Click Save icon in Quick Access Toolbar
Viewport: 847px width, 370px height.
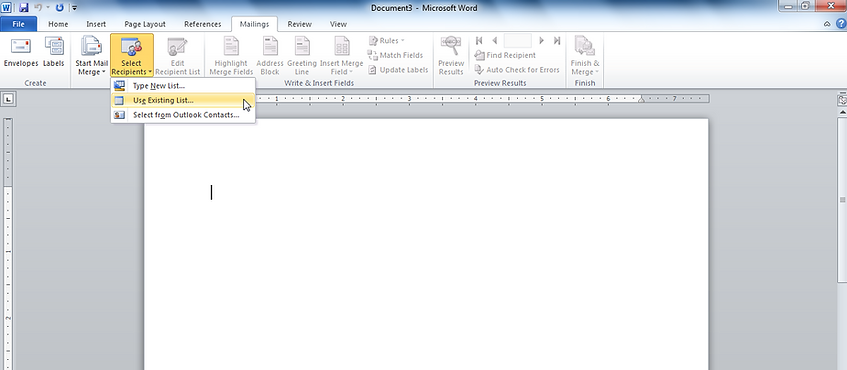coord(23,8)
